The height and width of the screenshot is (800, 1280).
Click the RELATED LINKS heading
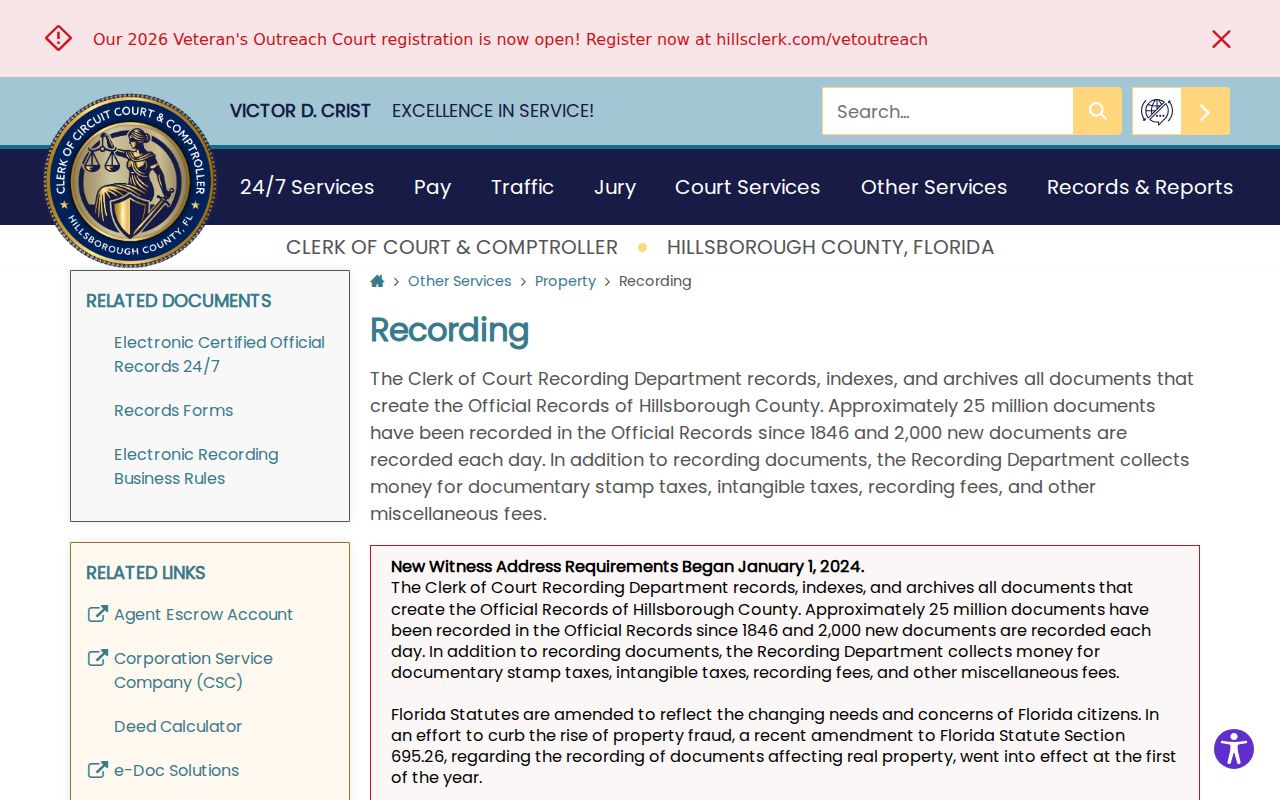click(145, 573)
